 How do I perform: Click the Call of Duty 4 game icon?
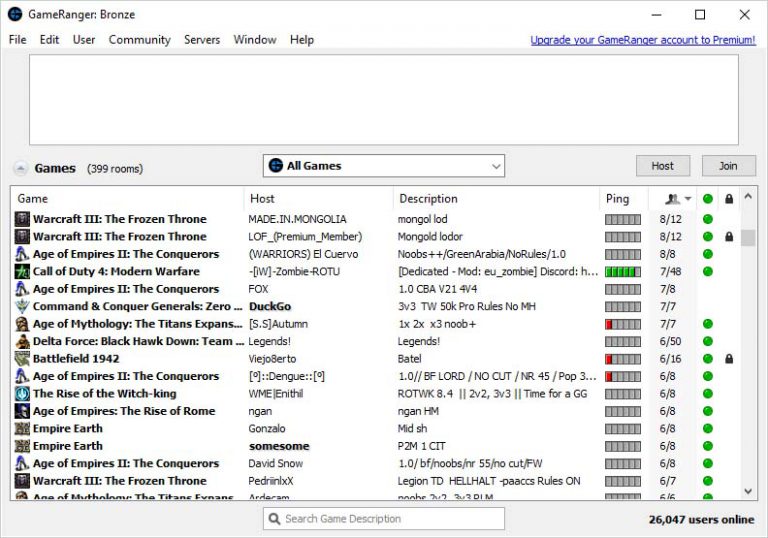point(22,272)
